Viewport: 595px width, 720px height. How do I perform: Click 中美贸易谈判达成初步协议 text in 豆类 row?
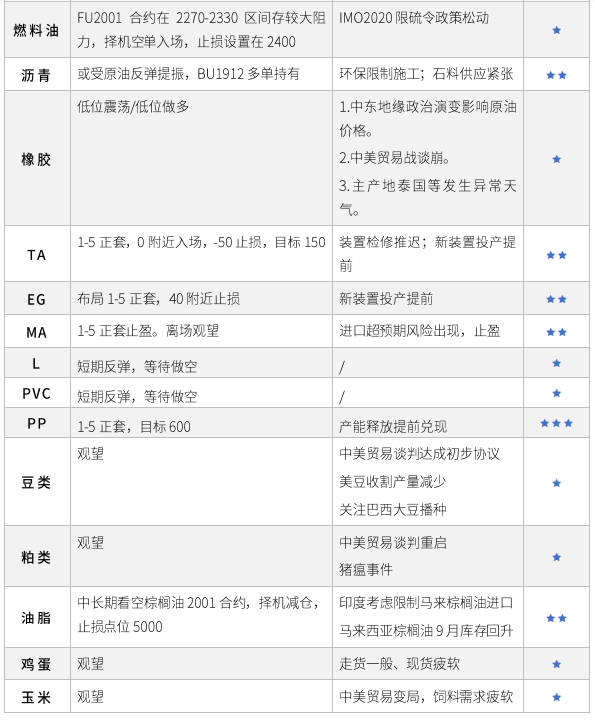(419, 454)
